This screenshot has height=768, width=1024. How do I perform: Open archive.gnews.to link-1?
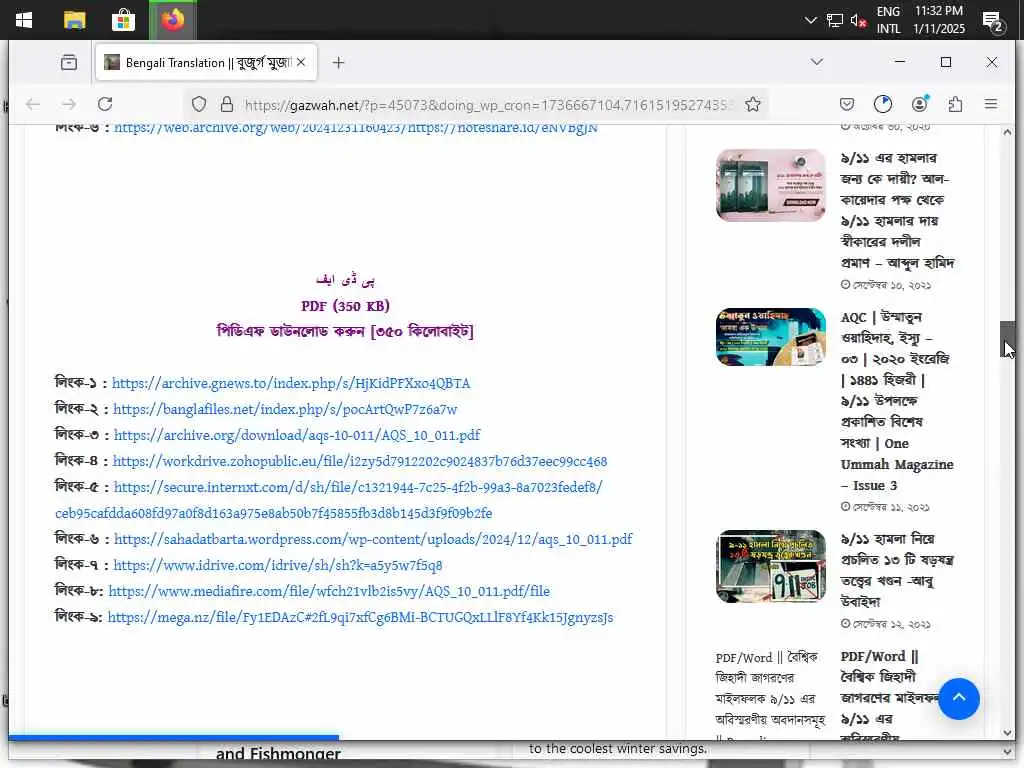tap(291, 383)
